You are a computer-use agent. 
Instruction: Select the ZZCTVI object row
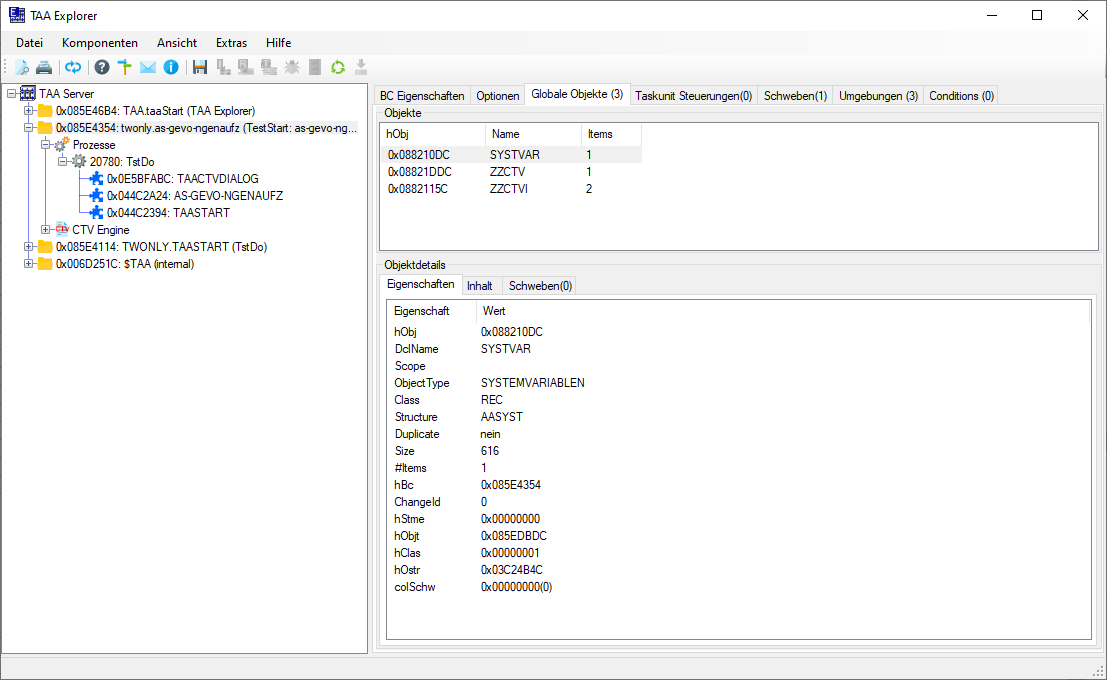pos(510,189)
